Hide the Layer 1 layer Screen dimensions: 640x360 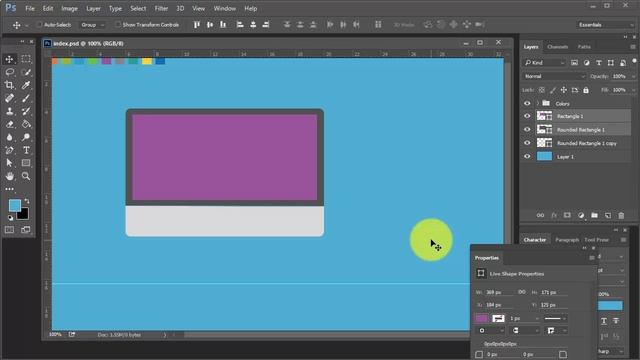click(527, 156)
